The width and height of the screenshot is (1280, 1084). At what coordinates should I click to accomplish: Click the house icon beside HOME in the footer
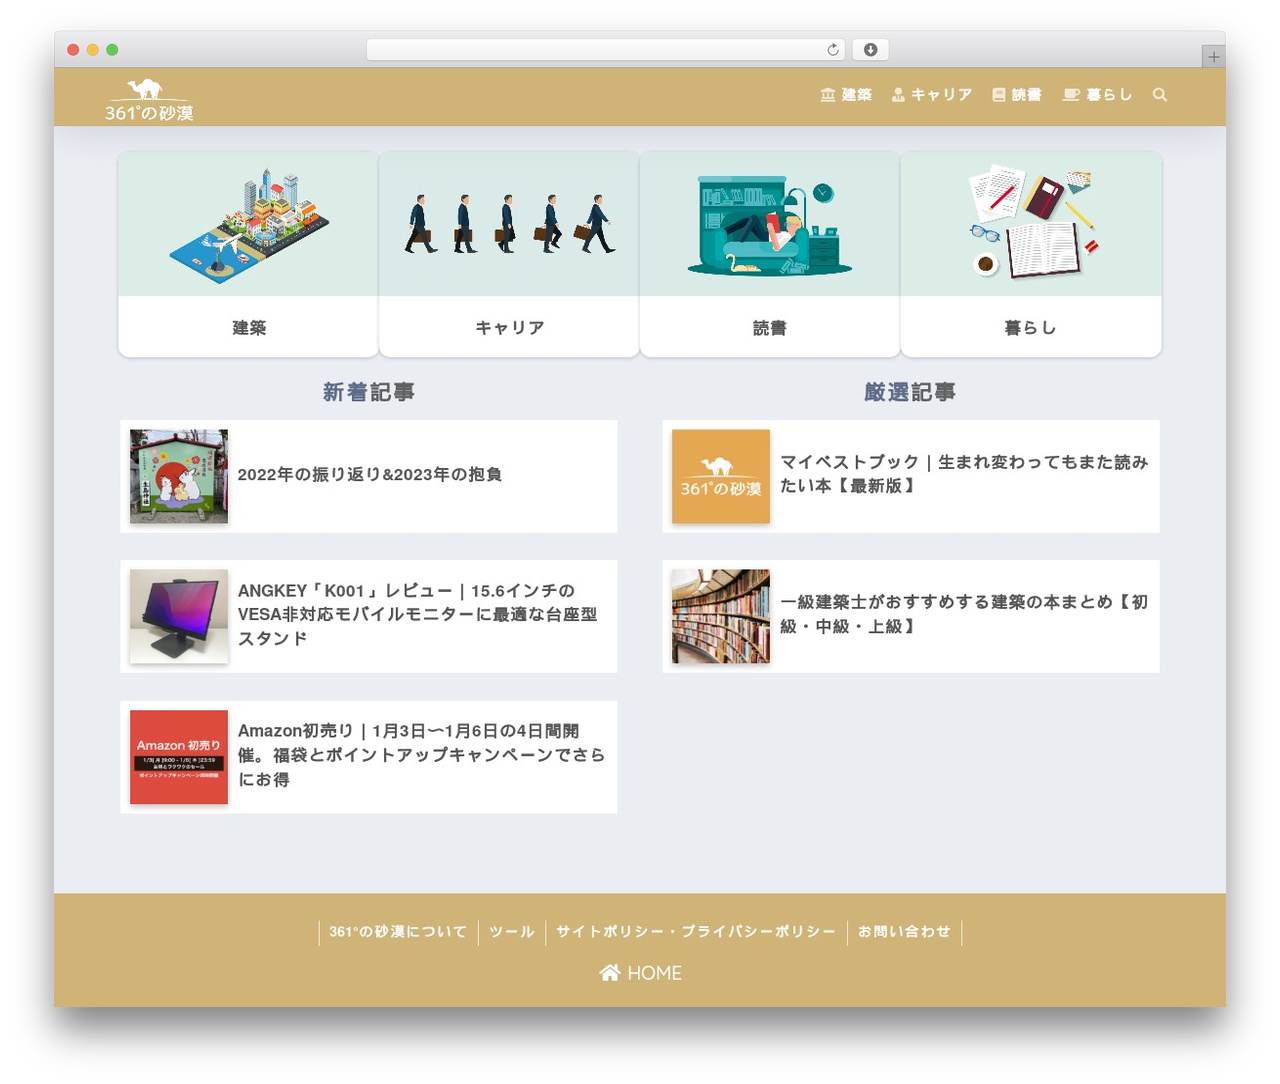click(x=610, y=973)
